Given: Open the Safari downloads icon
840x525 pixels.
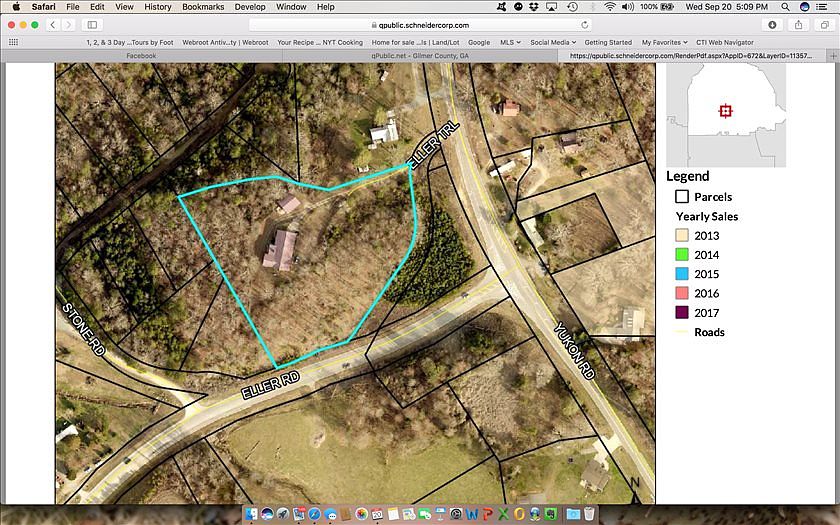Looking at the screenshot, I should [x=773, y=24].
